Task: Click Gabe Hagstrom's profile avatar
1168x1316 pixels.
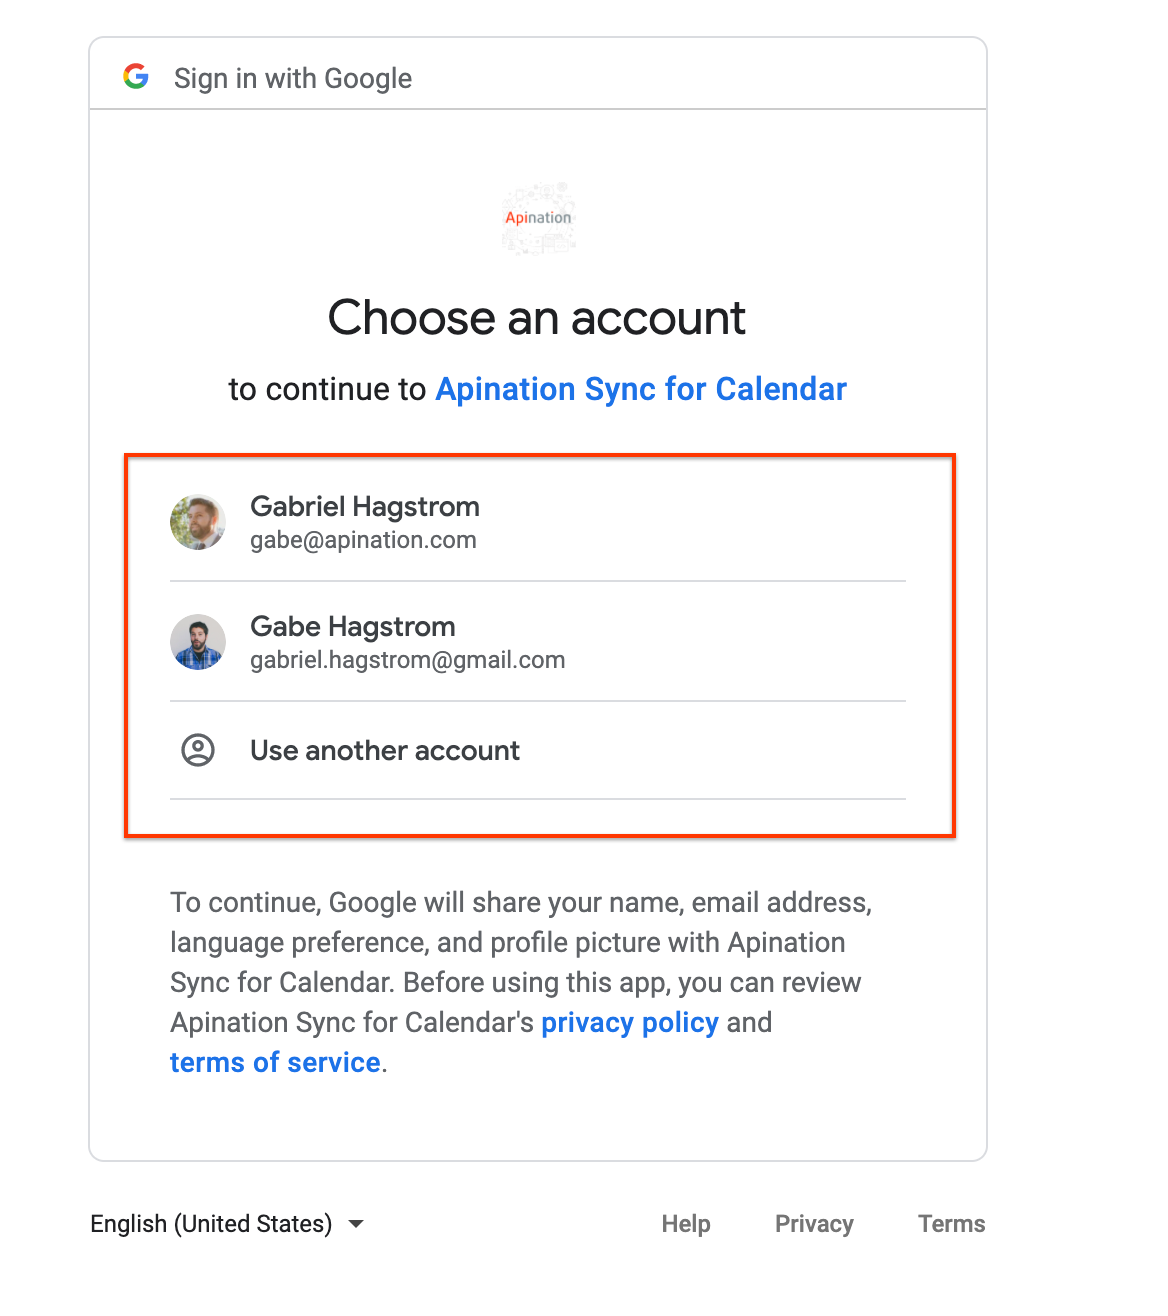Action: coord(198,642)
